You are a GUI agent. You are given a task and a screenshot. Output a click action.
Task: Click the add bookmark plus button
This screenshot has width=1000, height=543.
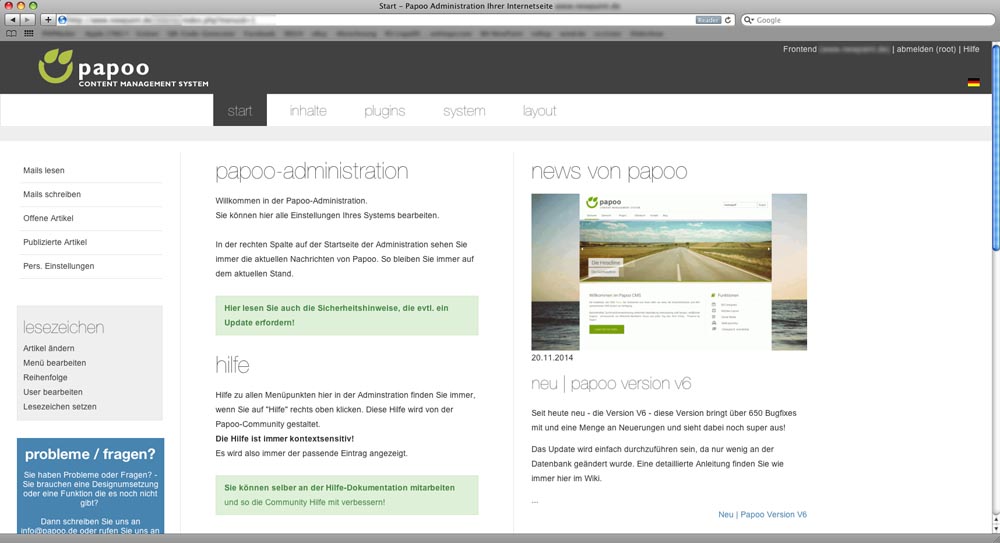[47, 20]
